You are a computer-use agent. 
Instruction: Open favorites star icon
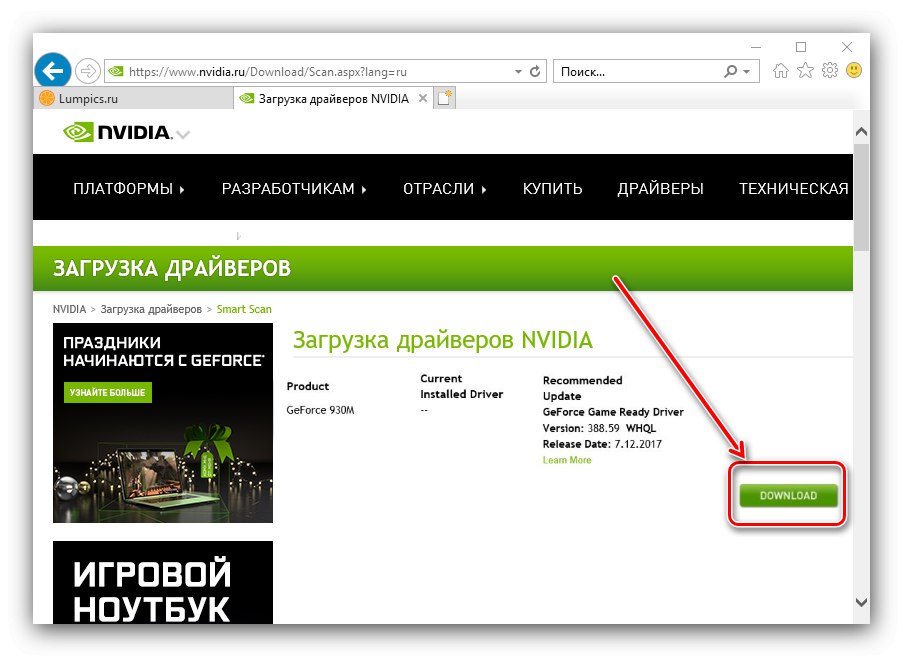tap(805, 71)
